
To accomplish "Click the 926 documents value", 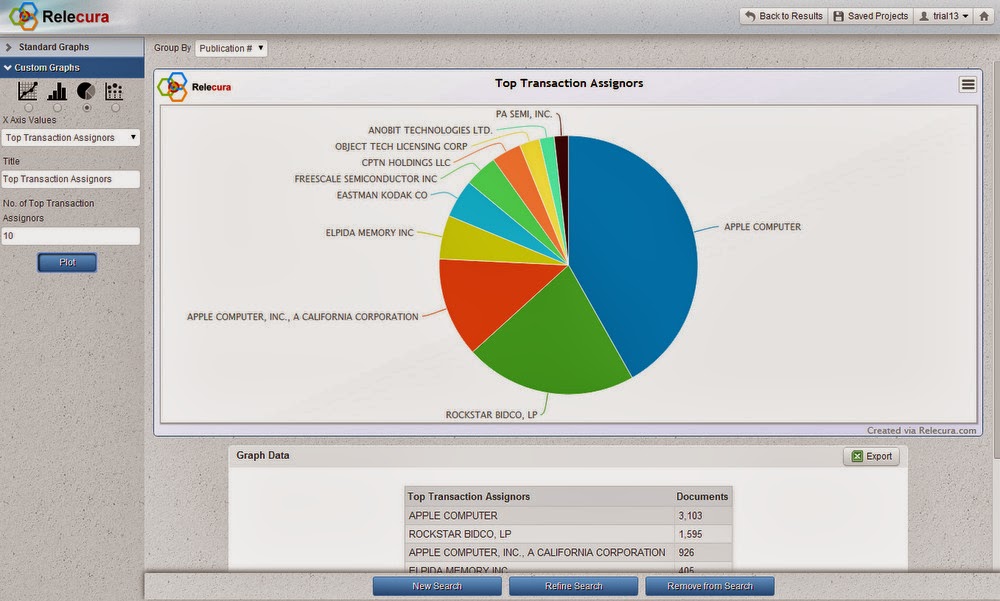I will [x=686, y=553].
